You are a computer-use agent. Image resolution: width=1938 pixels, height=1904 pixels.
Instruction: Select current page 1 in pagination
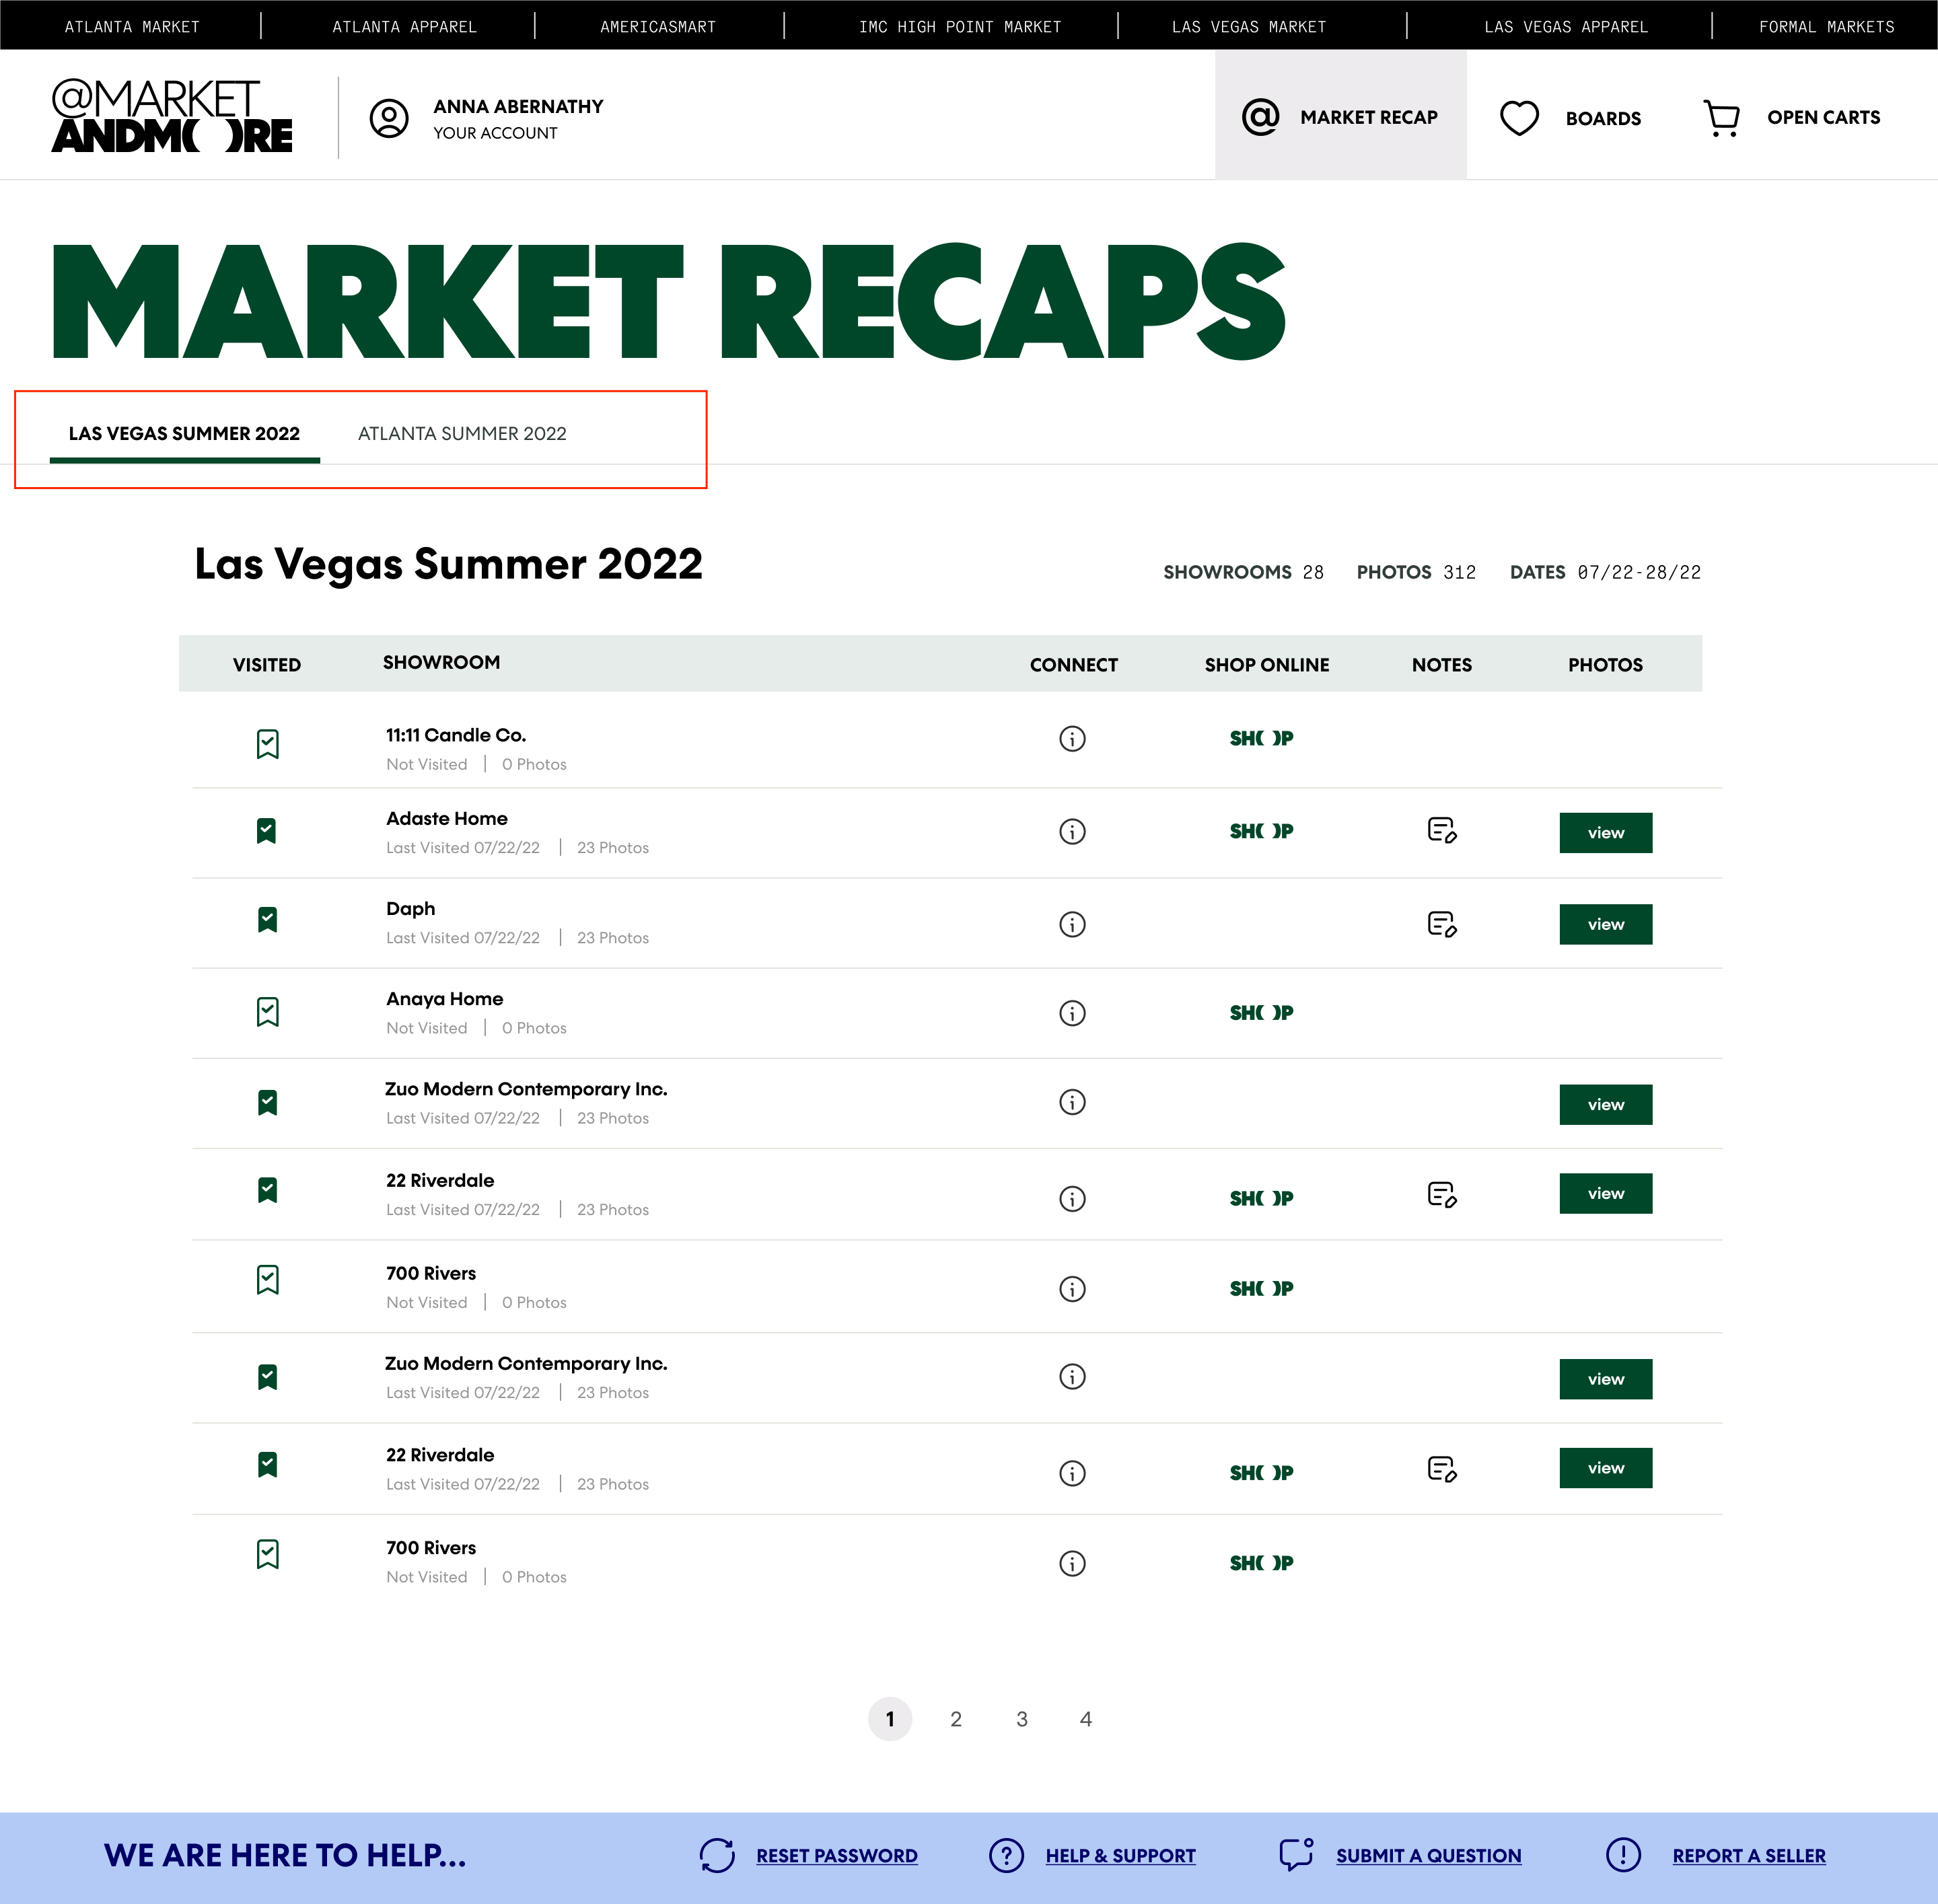[890, 1719]
